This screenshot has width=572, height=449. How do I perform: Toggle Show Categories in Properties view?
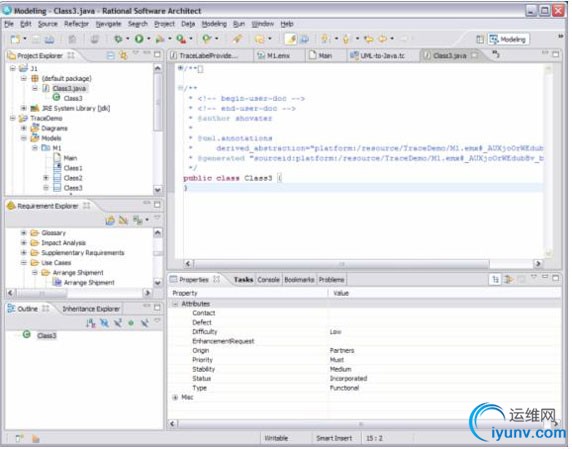click(x=495, y=280)
